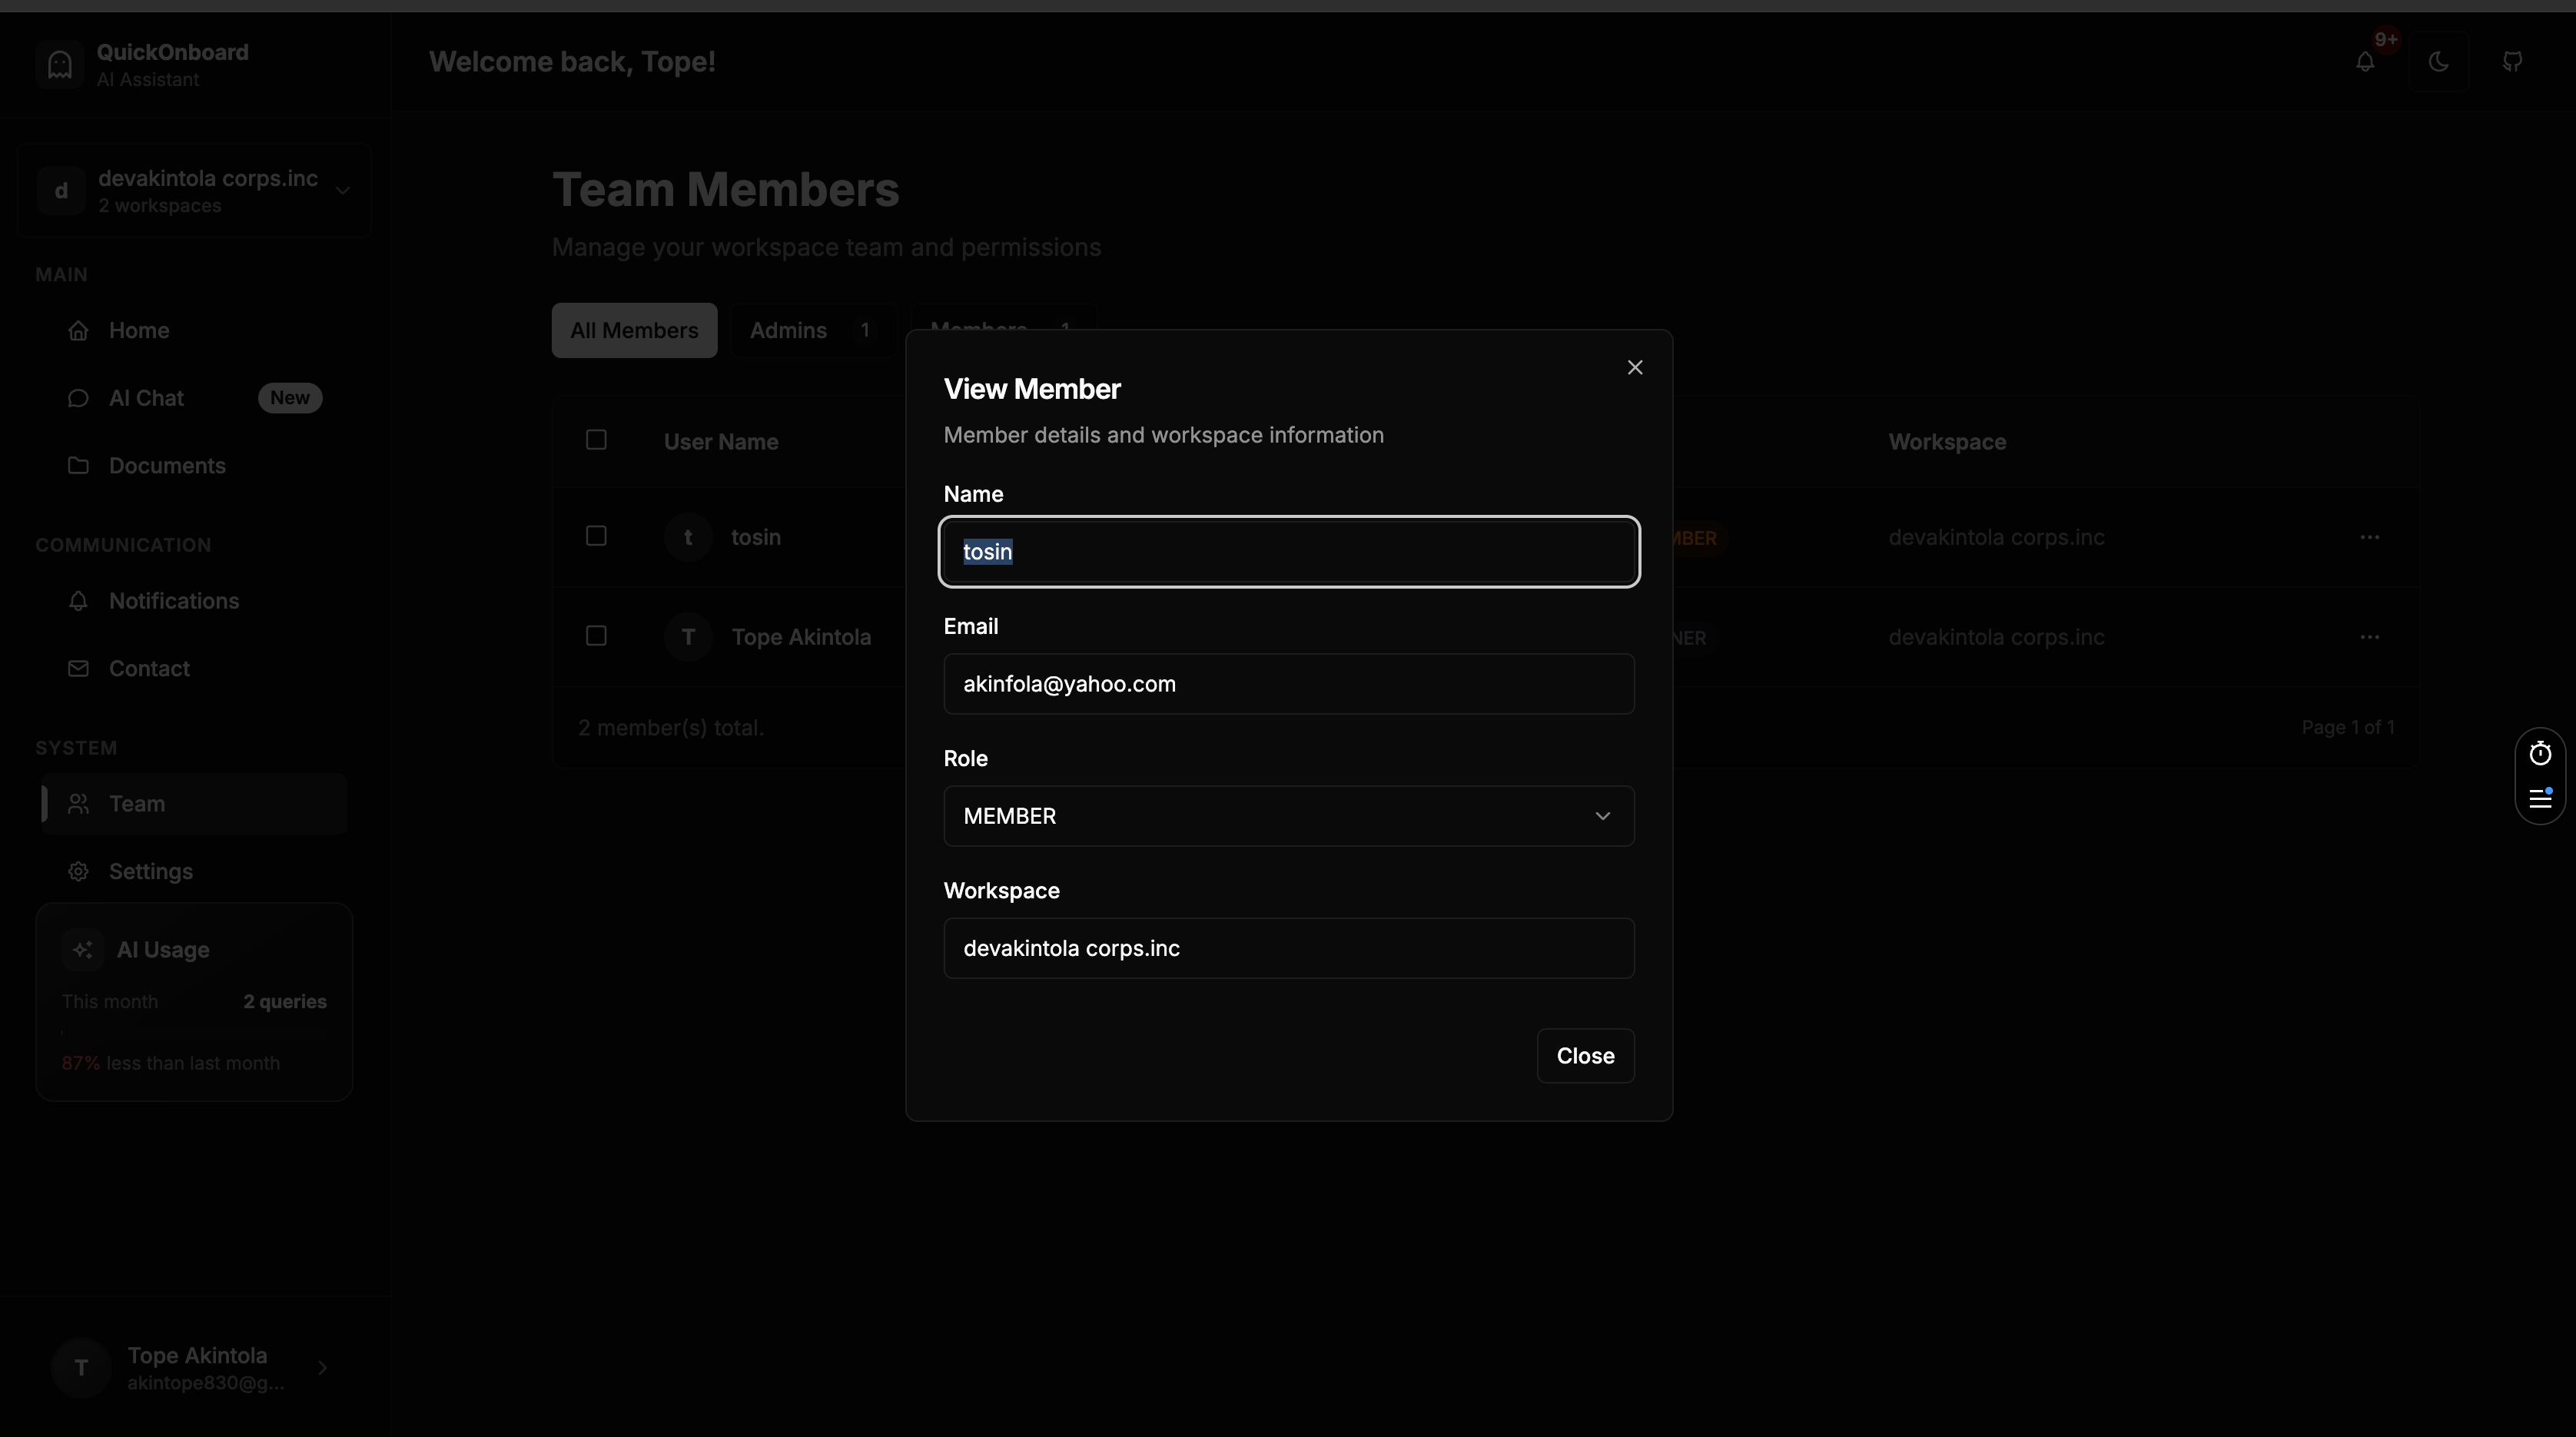Check the tosin row checkbox
Viewport: 2576px width, 1437px height.
[596, 536]
